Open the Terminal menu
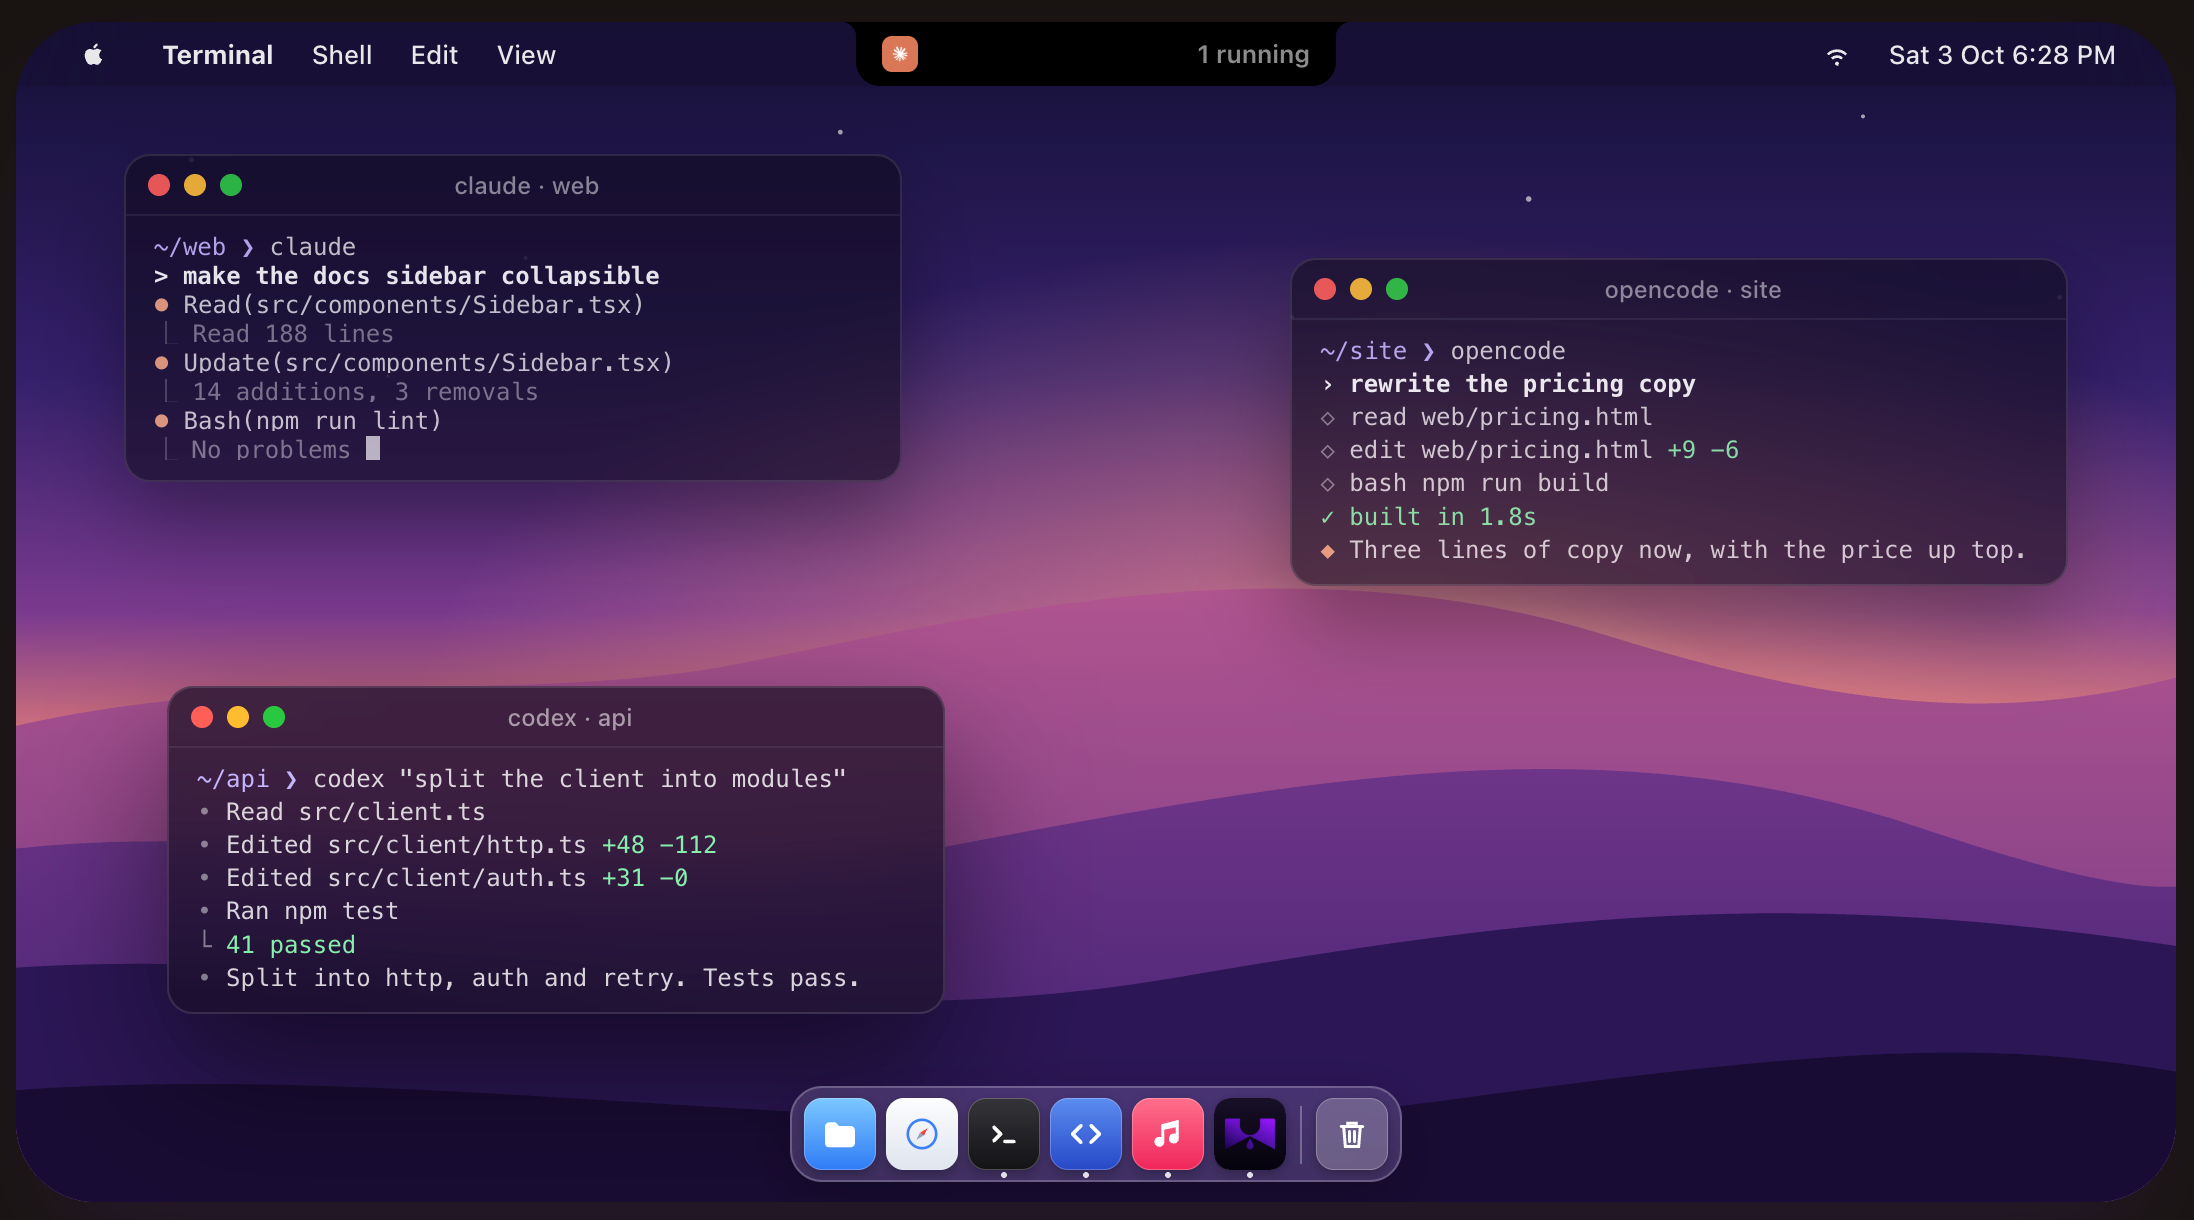This screenshot has width=2194, height=1220. pyautogui.click(x=218, y=55)
